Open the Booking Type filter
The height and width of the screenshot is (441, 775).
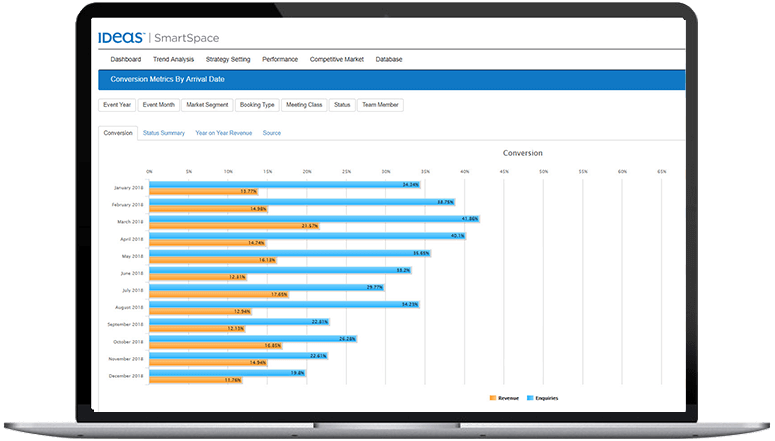(257, 105)
